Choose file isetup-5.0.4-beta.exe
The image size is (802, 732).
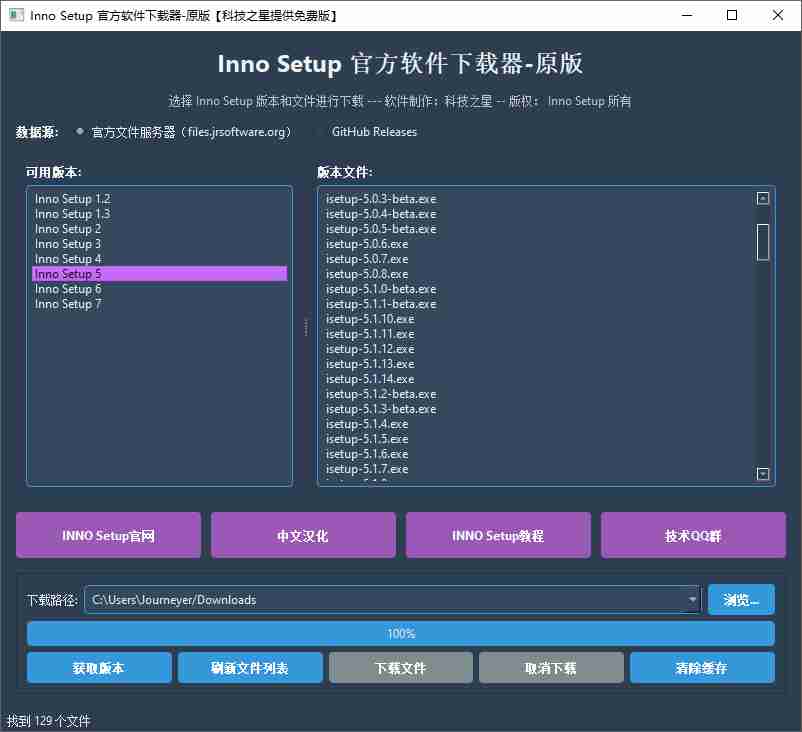(x=537, y=214)
